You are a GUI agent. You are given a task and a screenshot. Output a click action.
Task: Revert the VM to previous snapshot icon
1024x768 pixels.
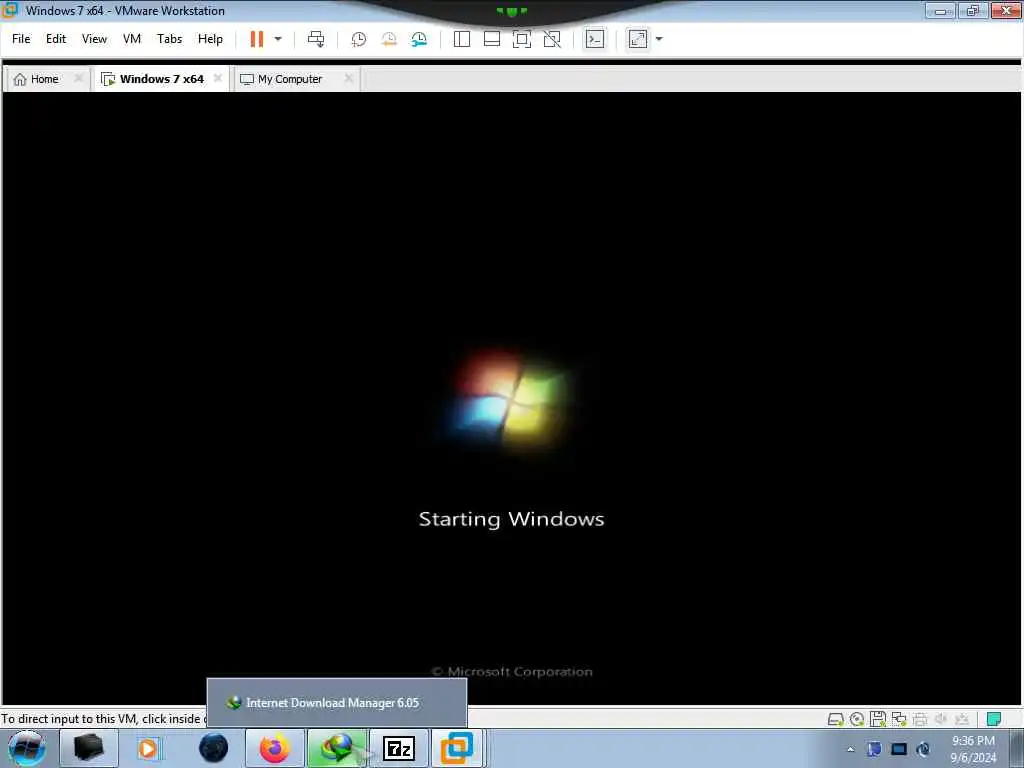tap(389, 39)
